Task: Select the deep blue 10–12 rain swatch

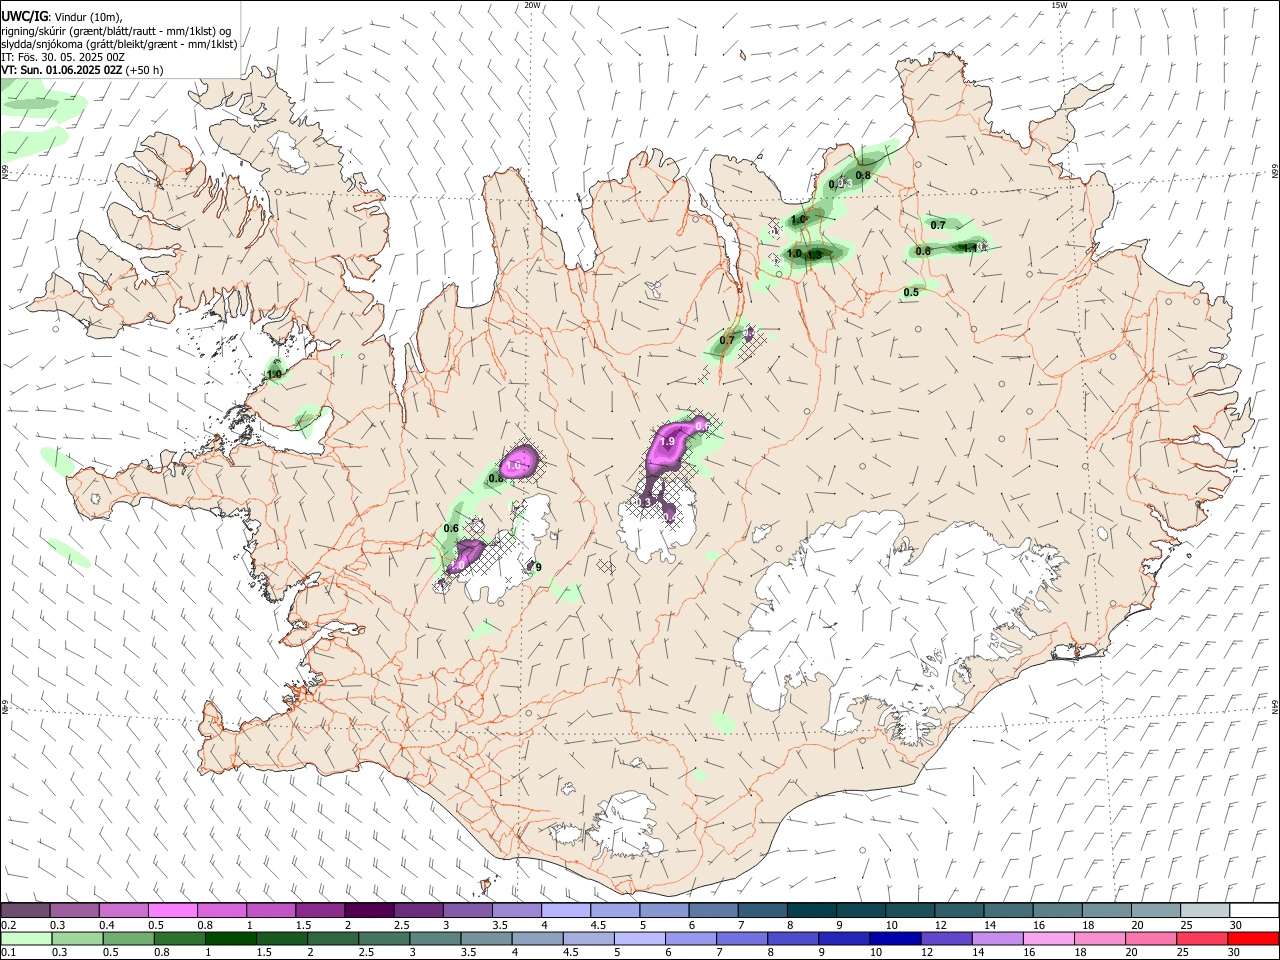Action: [895, 938]
